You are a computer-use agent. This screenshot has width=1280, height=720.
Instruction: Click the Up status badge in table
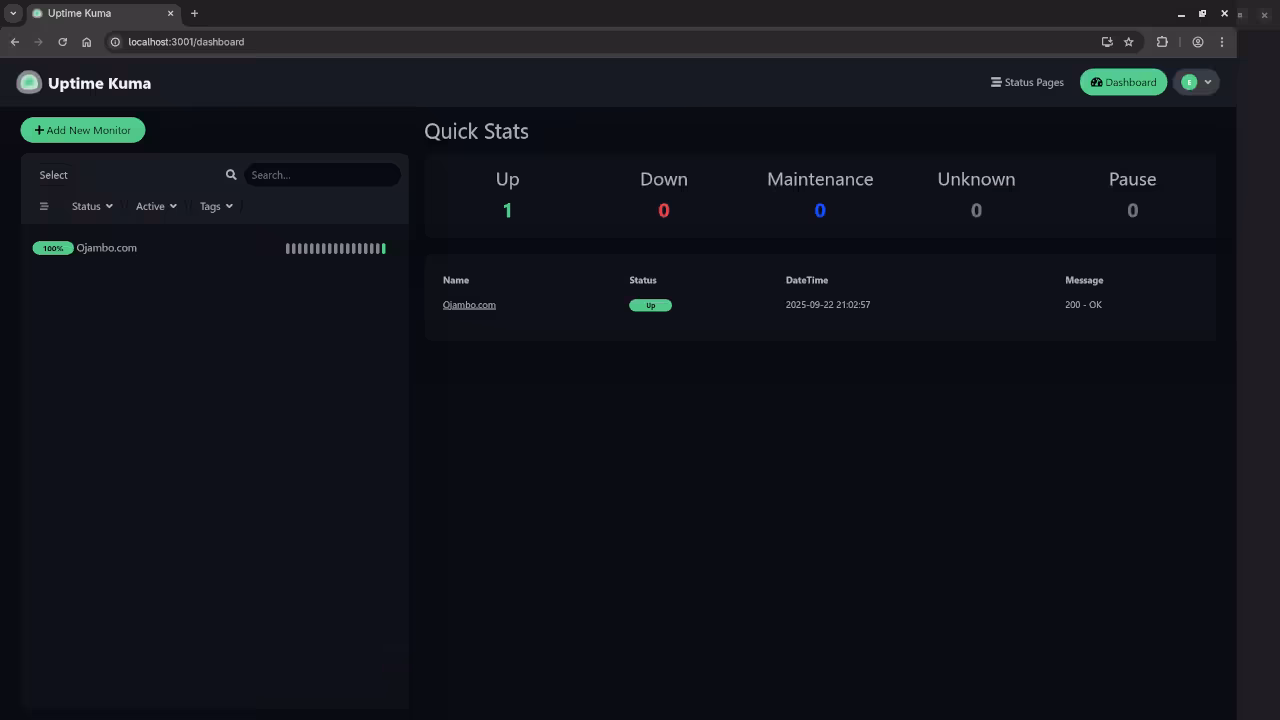point(650,305)
